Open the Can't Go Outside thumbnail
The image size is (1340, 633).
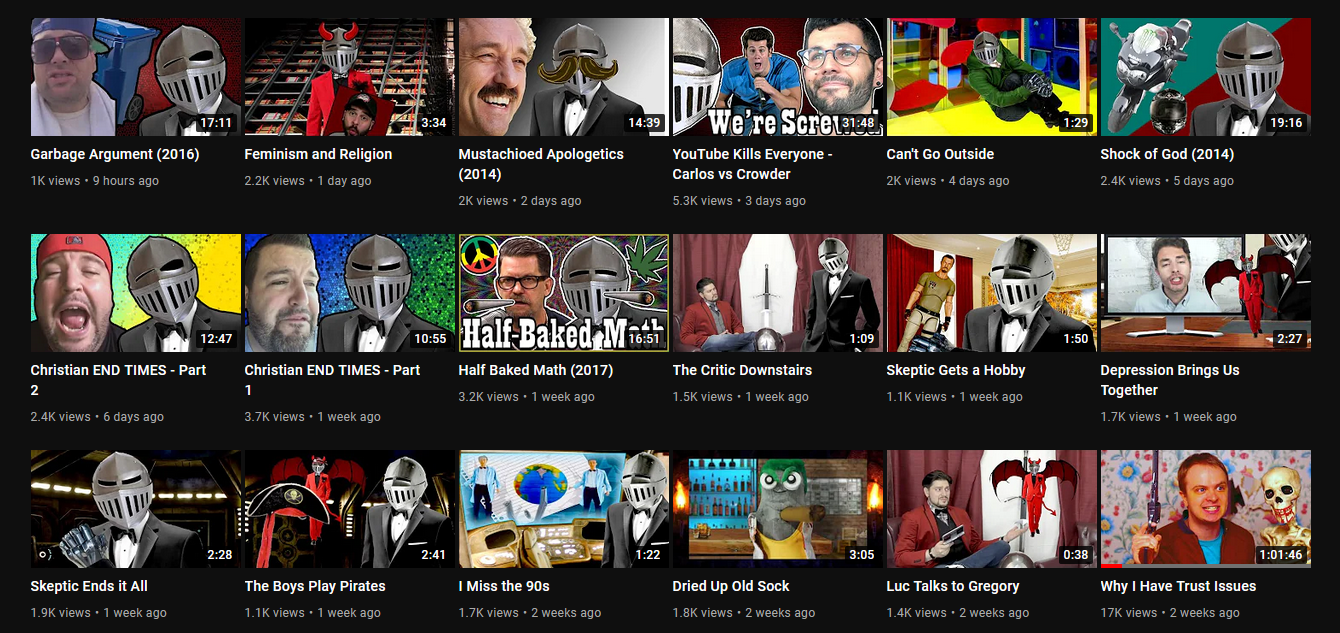coord(992,77)
